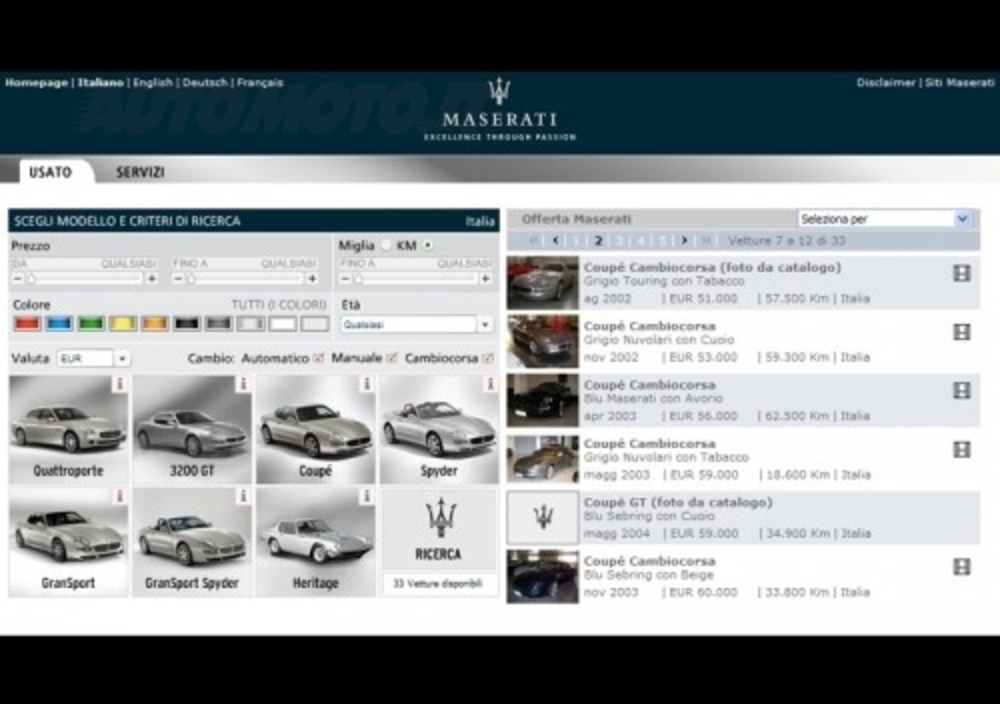
Task: Click the info icon on the Quattroporte tile
Action: [120, 384]
